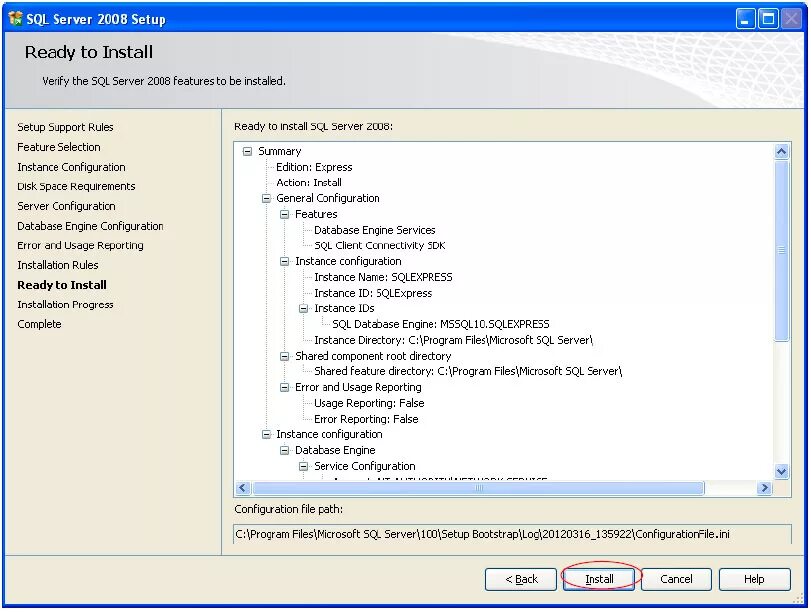Select the Edition: Express row

coord(314,167)
